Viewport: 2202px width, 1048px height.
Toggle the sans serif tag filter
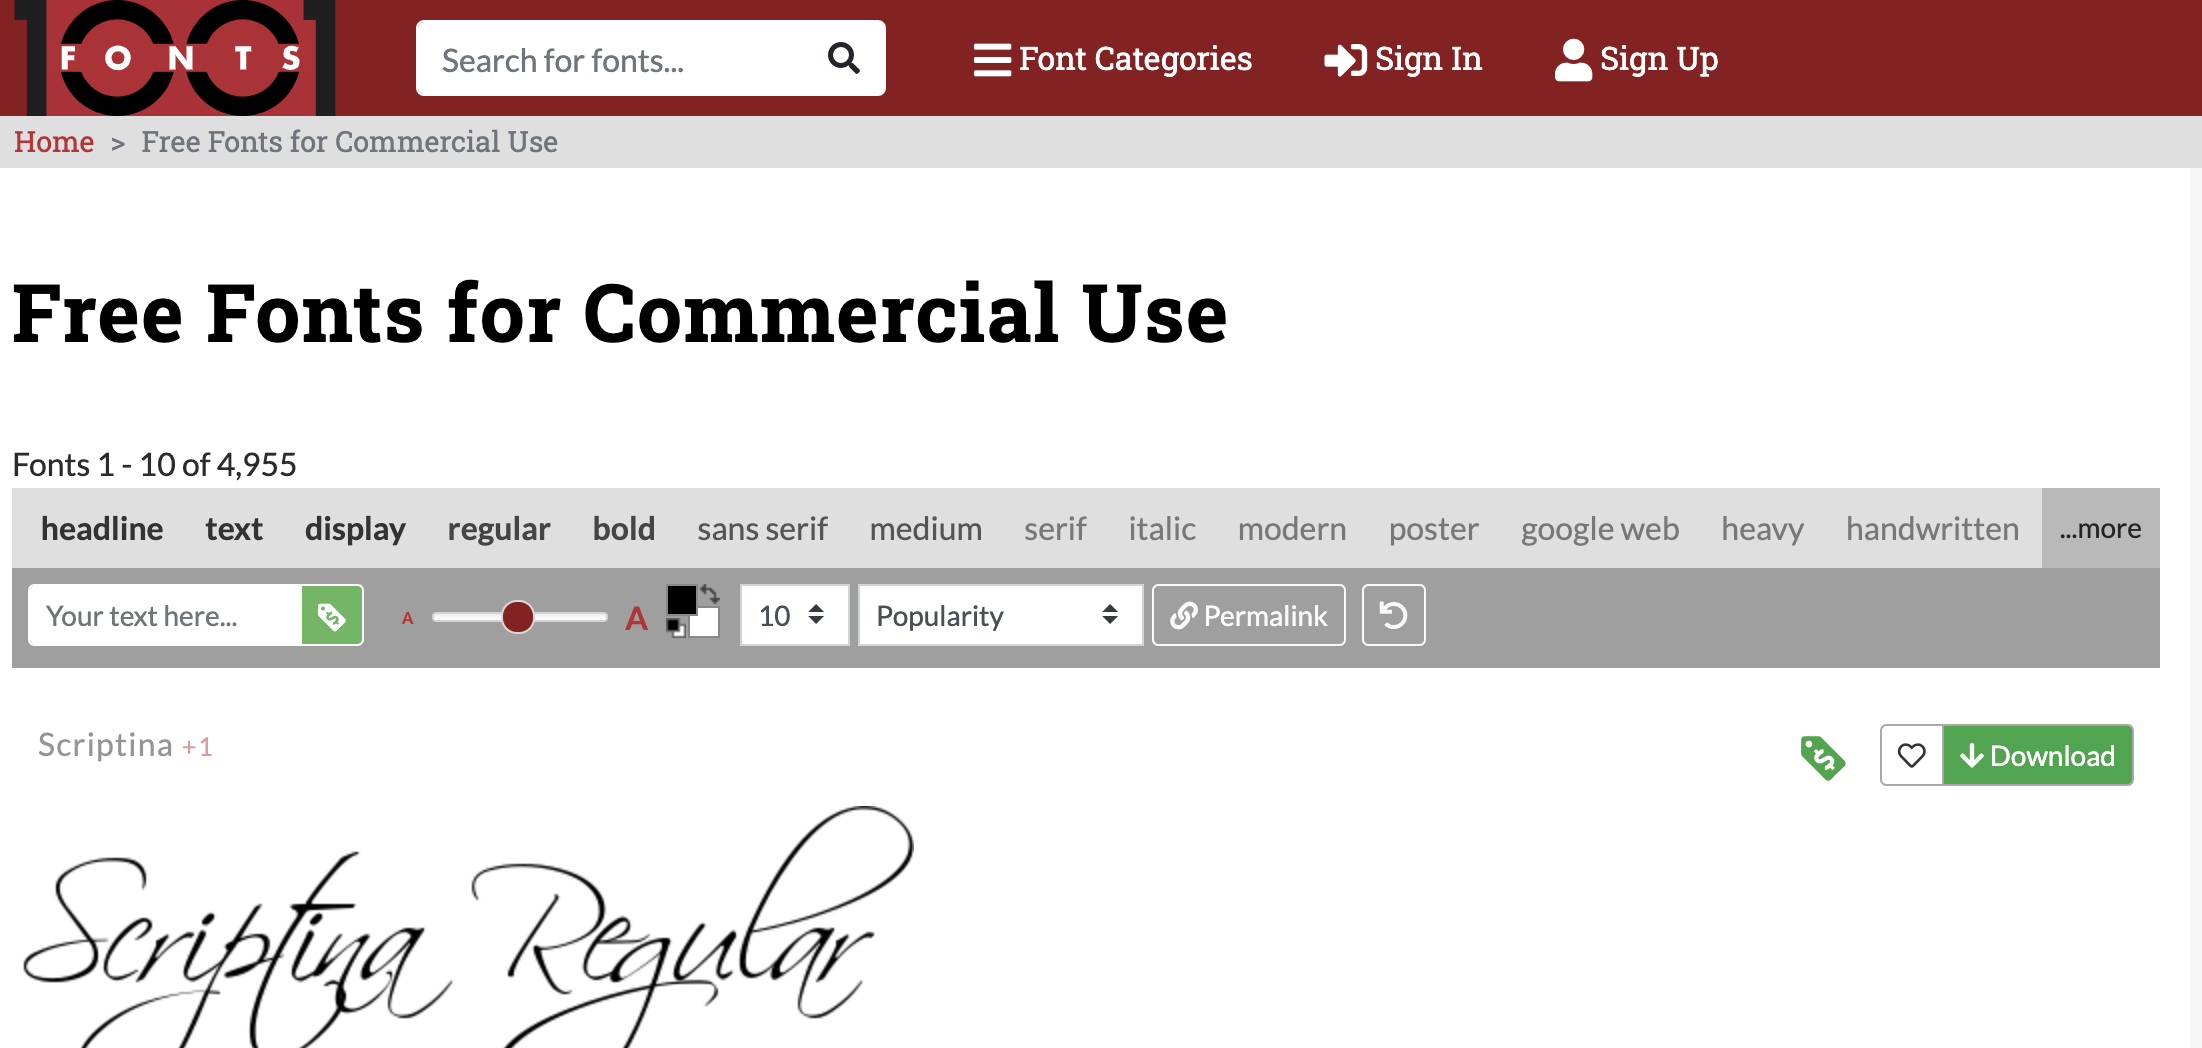[x=762, y=529]
